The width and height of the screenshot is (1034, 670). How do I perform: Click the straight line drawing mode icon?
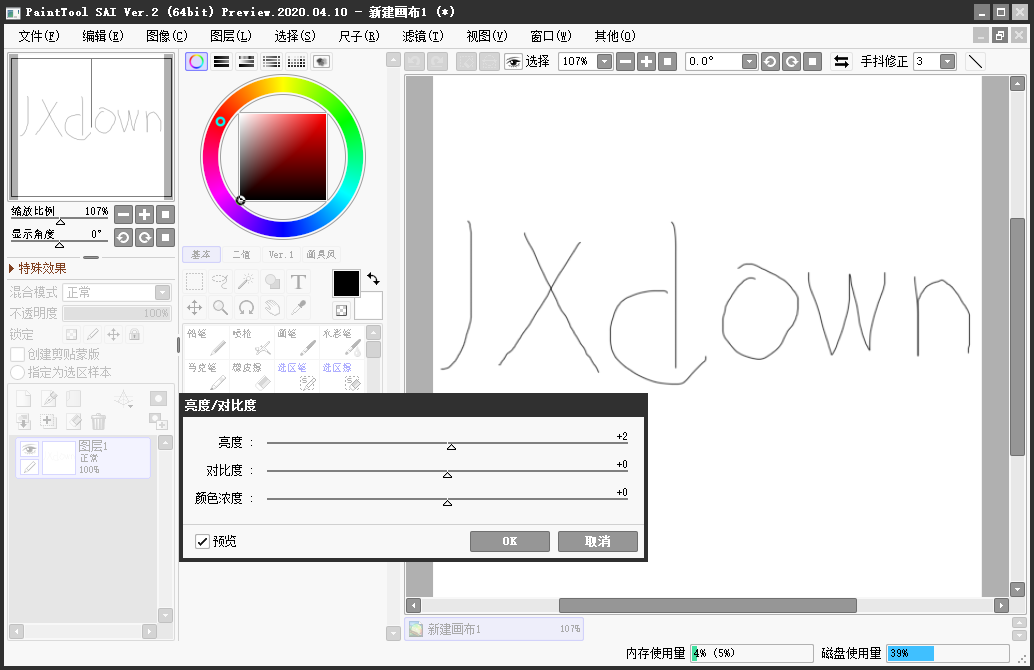(x=975, y=61)
